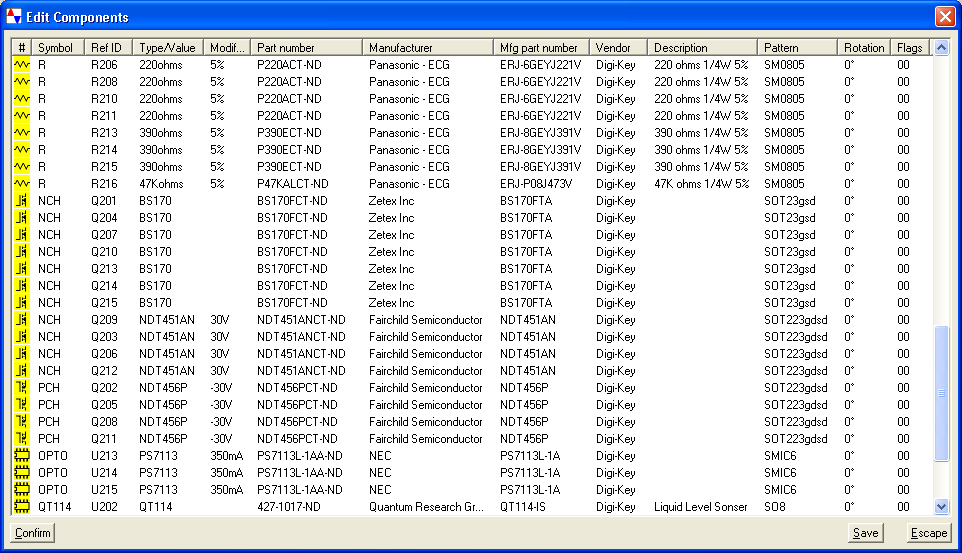Select the IC icon of QT114 row
The height and width of the screenshot is (553, 962).
click(22, 506)
